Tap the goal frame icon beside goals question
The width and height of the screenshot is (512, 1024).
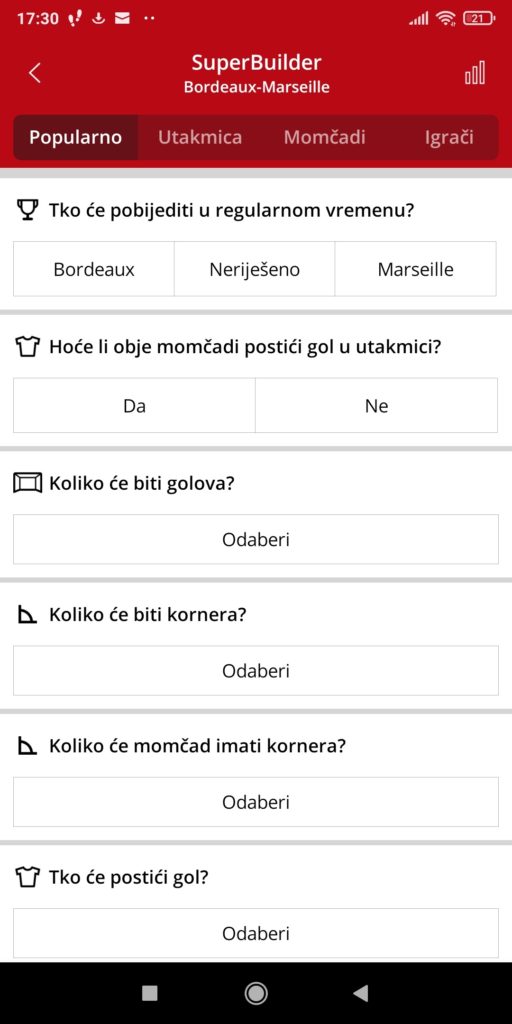point(27,484)
